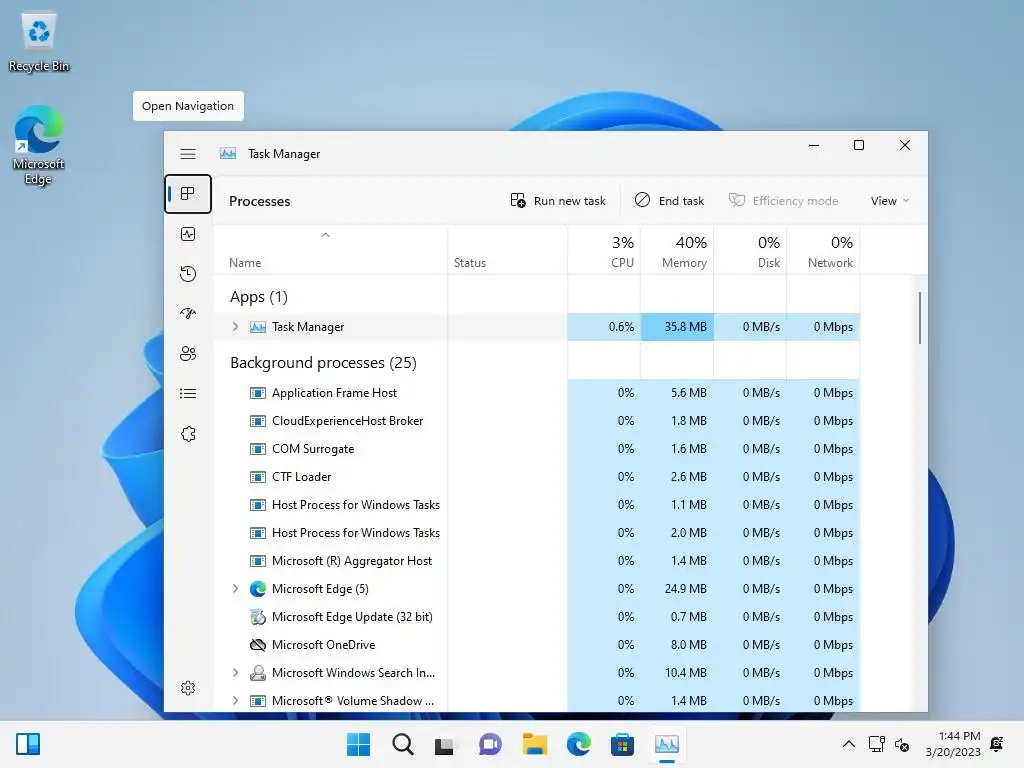The height and width of the screenshot is (768, 1024).
Task: Select Host Process row using 1.1 MB
Action: tap(537, 505)
